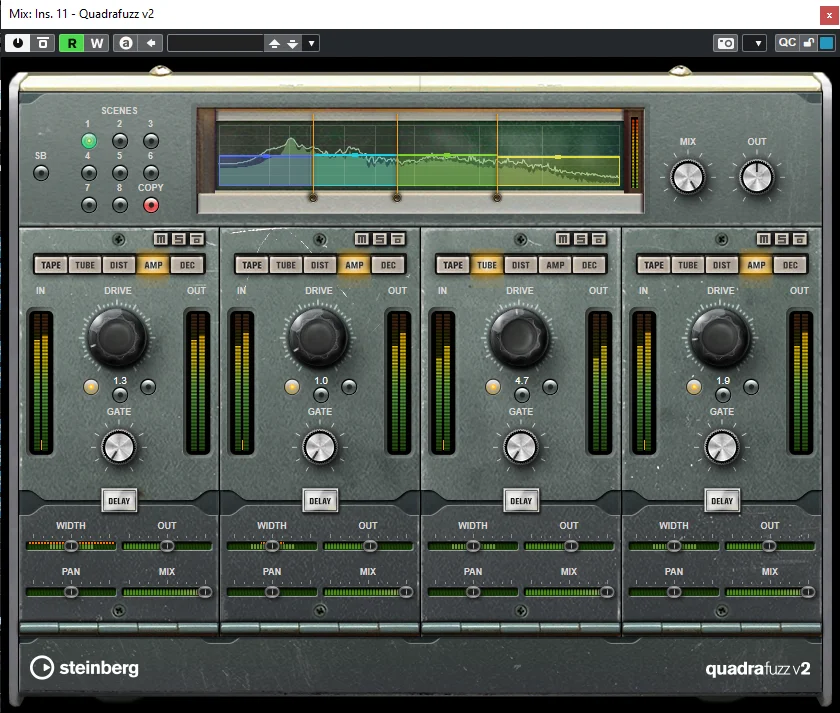Image resolution: width=840 pixels, height=713 pixels.
Task: Click the MIX slider handle on the fourth band
Action: pyautogui.click(x=808, y=592)
